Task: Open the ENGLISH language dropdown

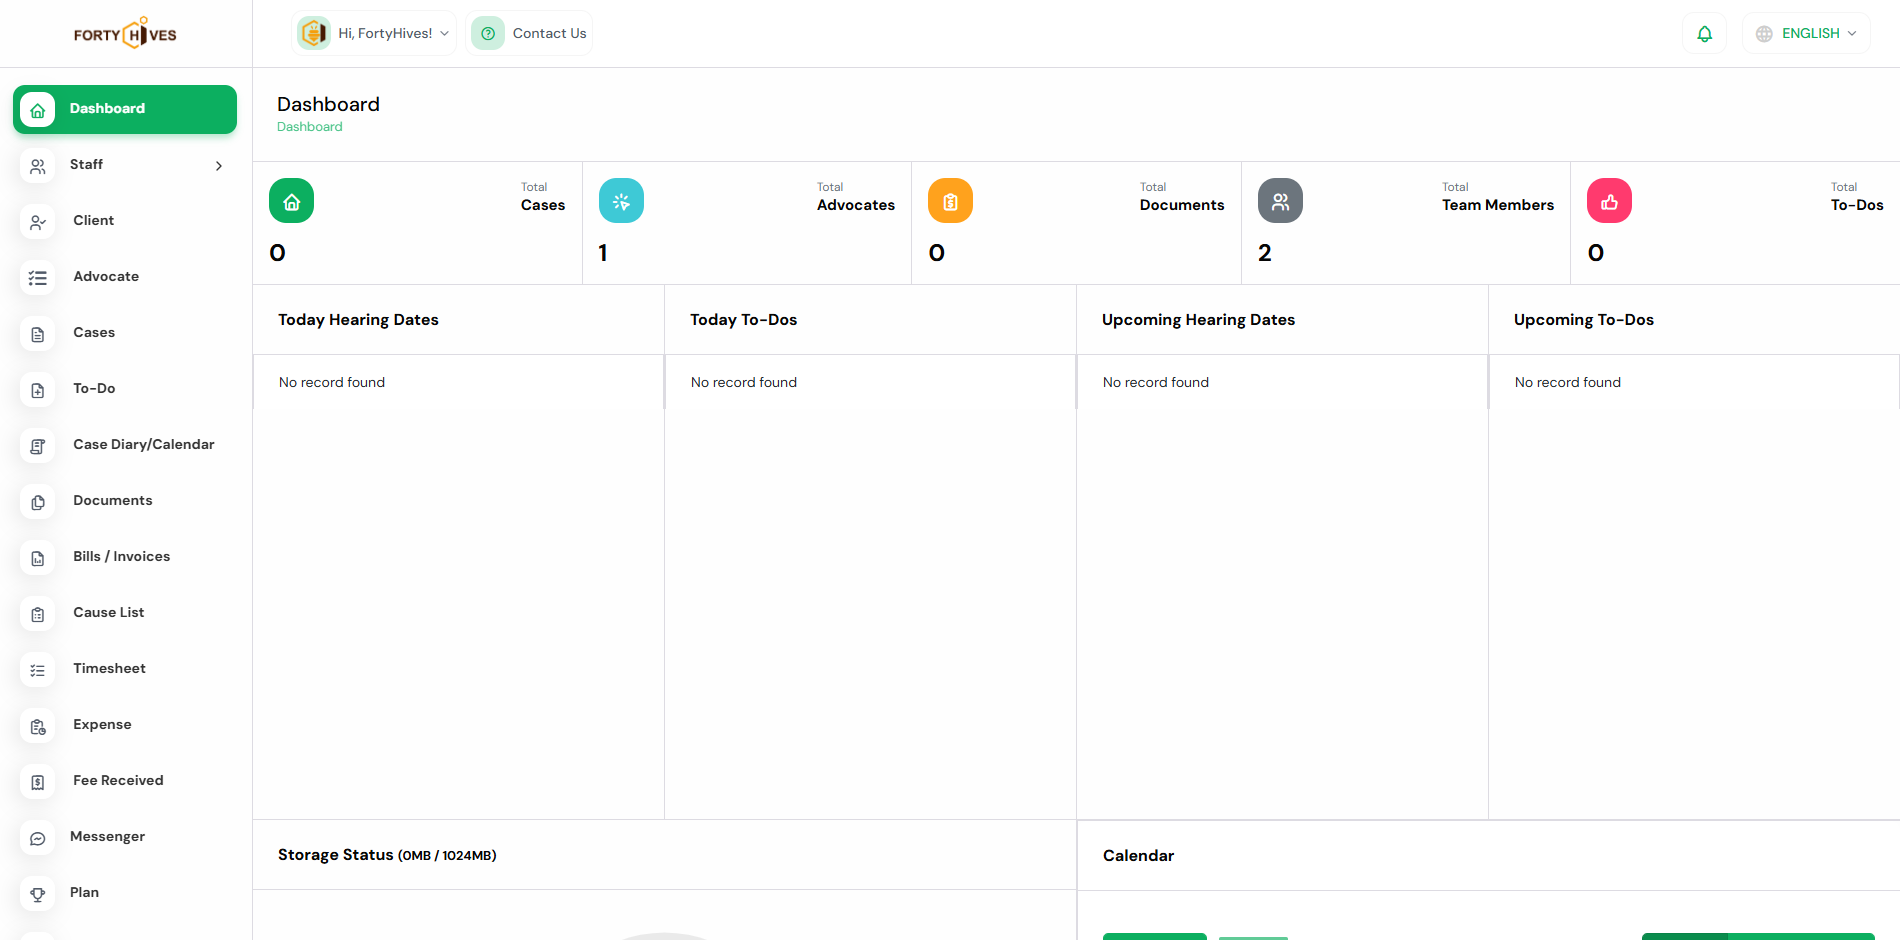Action: click(1806, 33)
